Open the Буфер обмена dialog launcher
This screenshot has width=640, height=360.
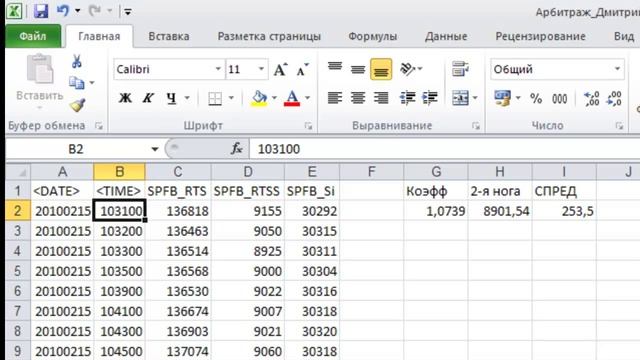point(99,126)
